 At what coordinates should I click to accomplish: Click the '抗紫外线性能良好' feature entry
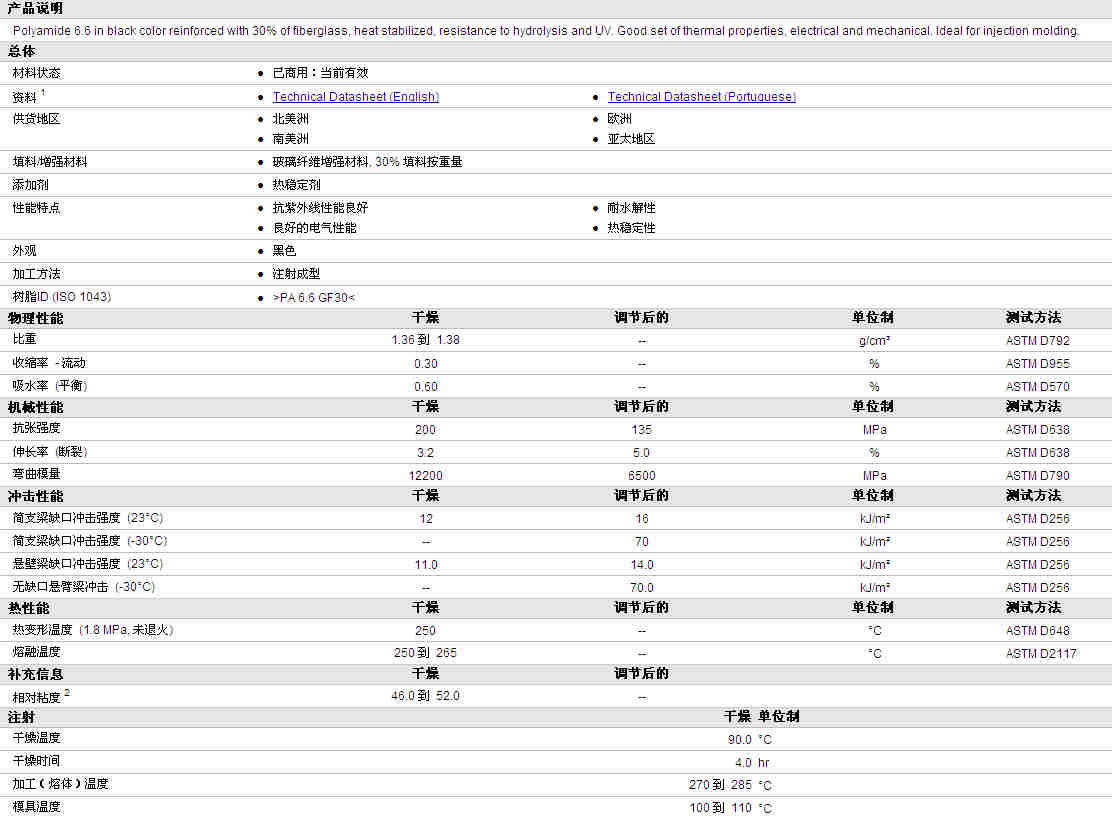pos(320,208)
